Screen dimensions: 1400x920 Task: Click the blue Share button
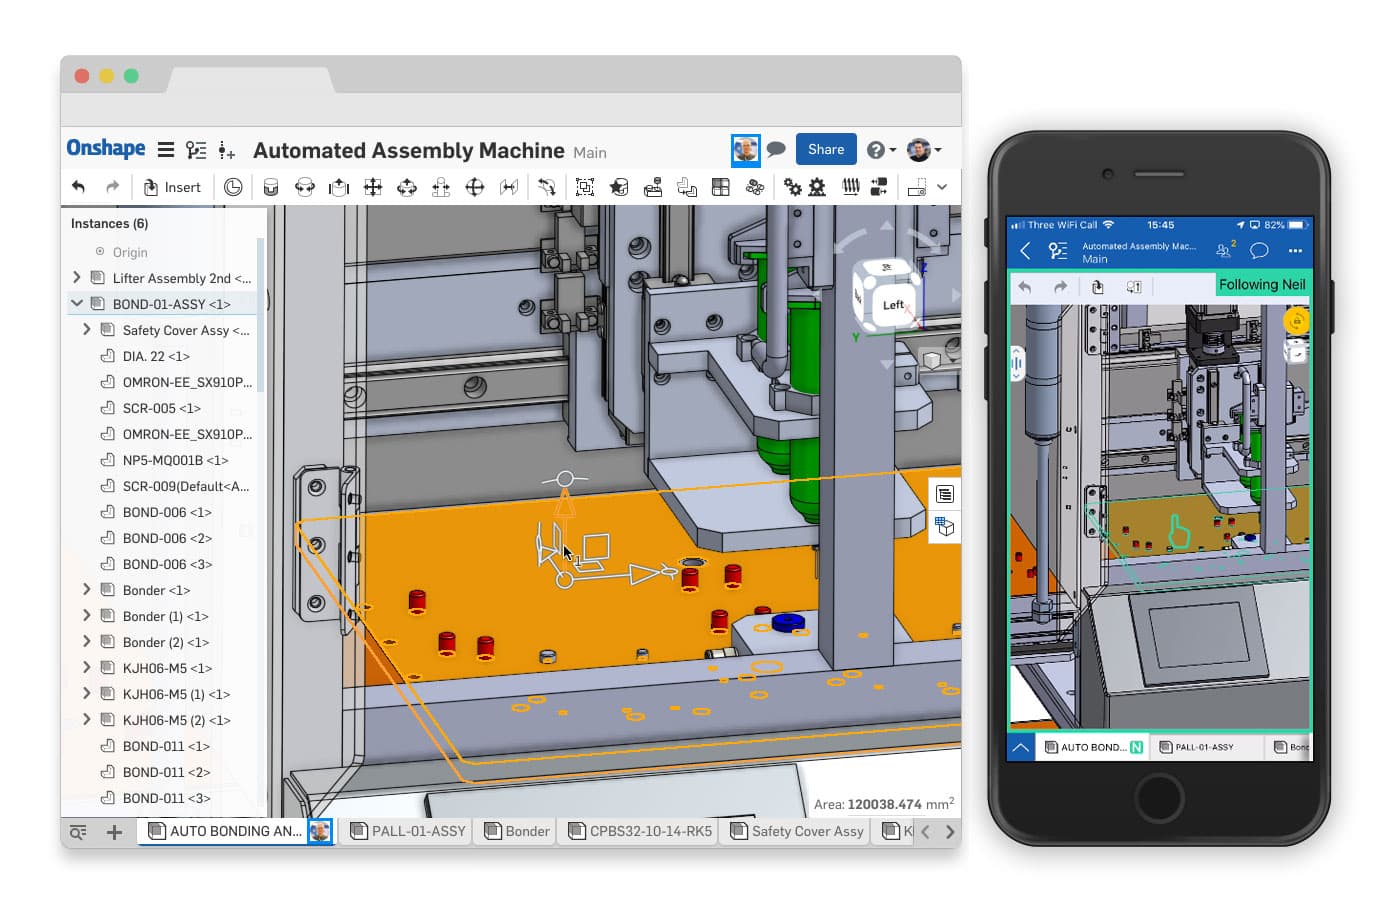click(x=826, y=149)
